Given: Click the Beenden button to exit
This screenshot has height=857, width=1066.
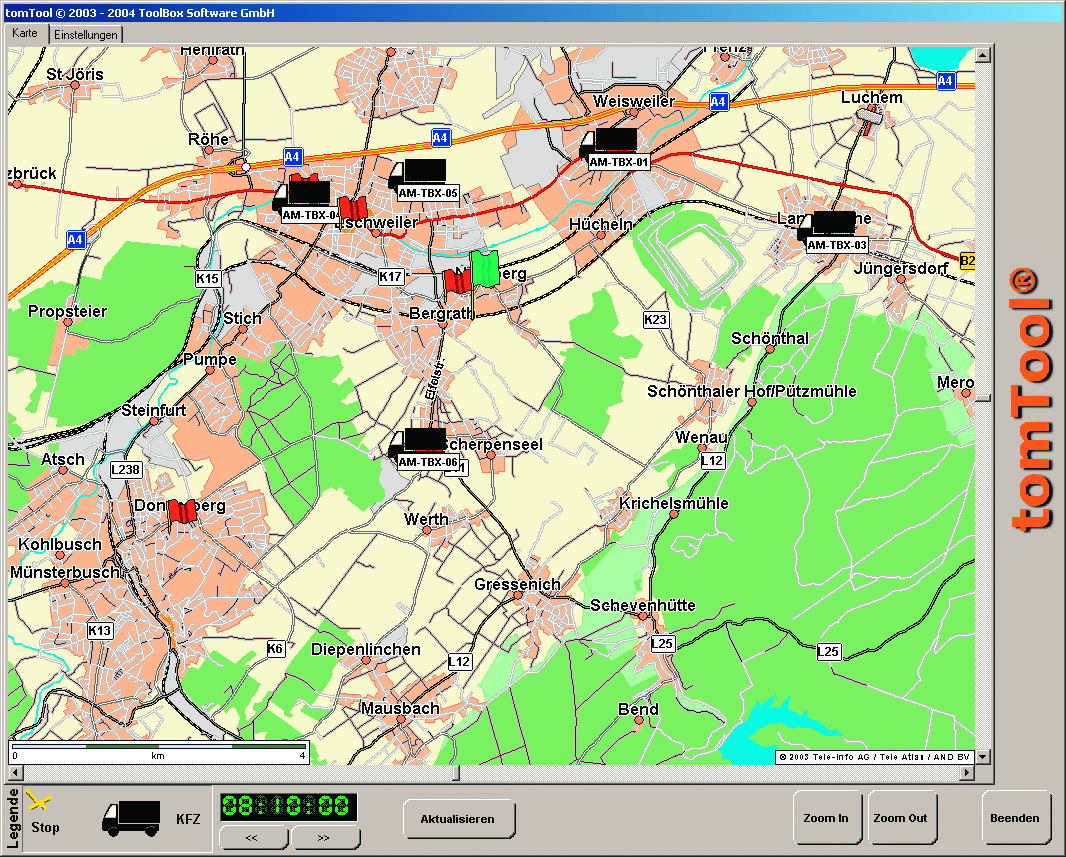Looking at the screenshot, I should click(1015, 818).
